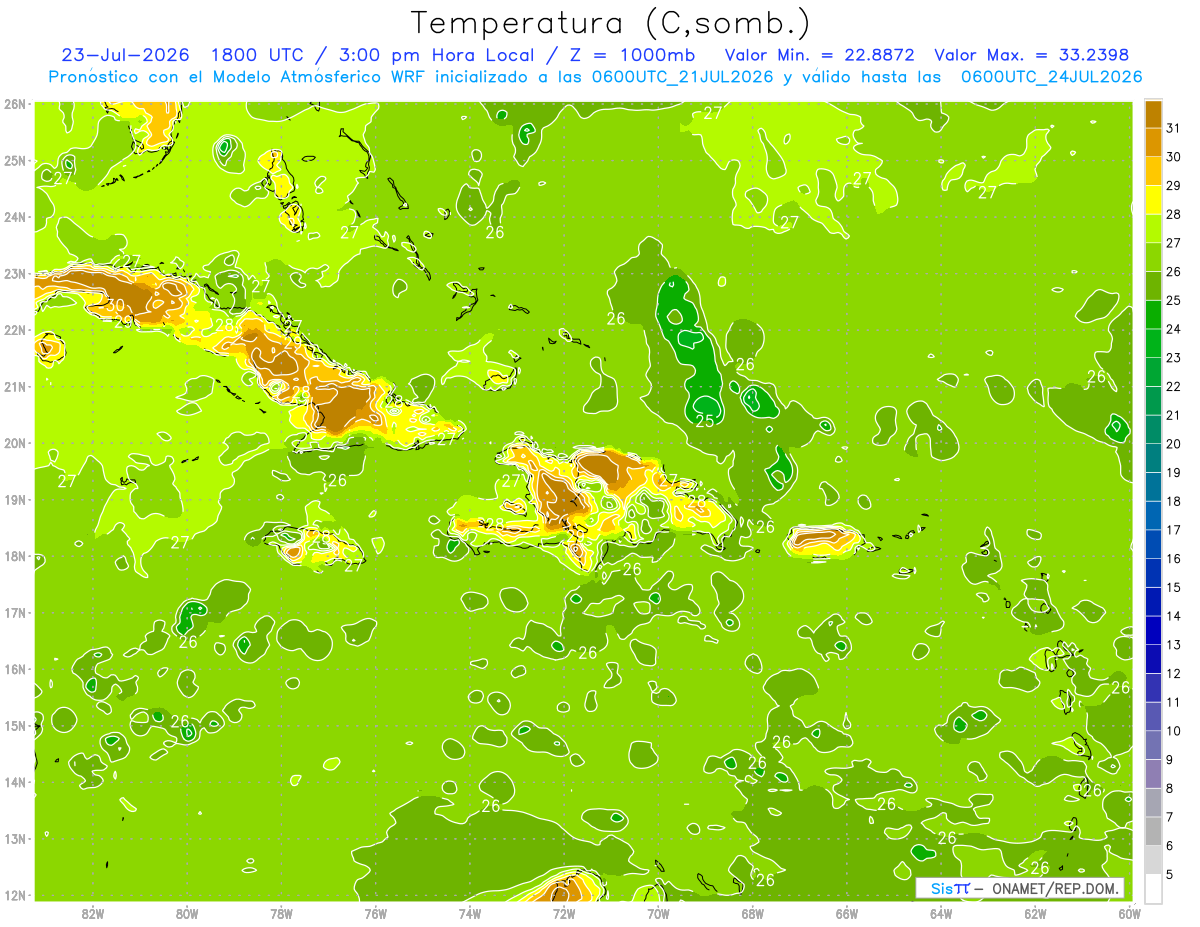Click the "60W" longitude axis label

pyautogui.click(x=1130, y=912)
